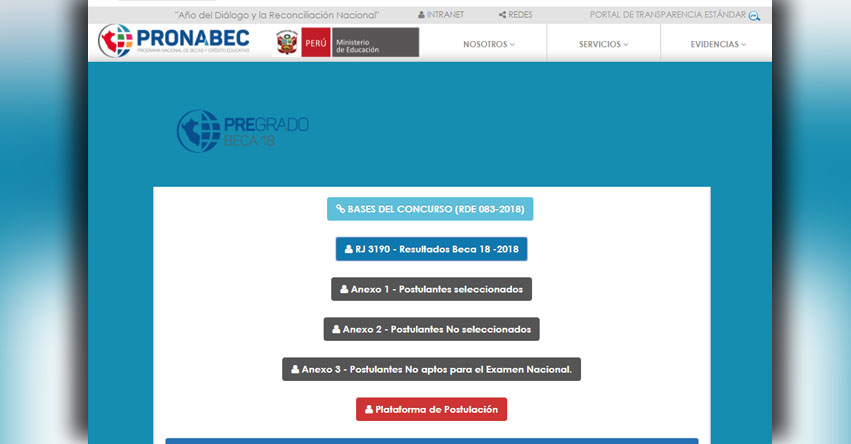
Task: Open Portal de Transparencia Estándar link
Action: point(668,15)
